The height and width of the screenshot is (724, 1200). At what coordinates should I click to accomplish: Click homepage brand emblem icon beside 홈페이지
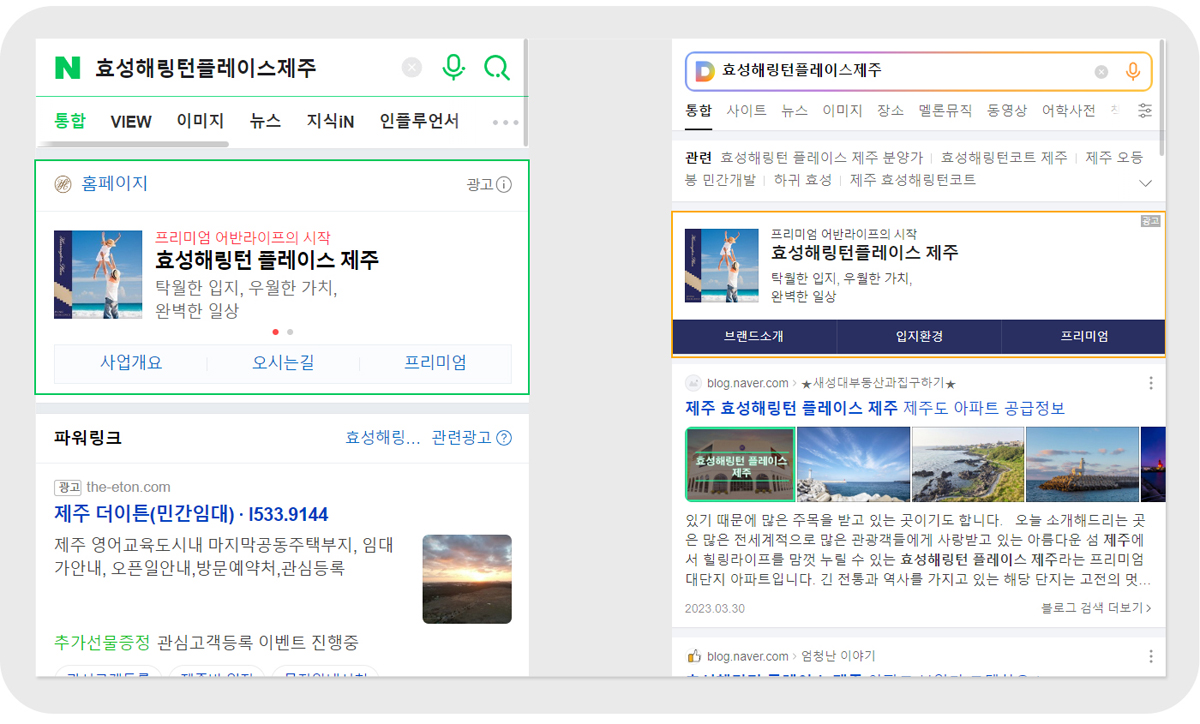click(x=63, y=184)
